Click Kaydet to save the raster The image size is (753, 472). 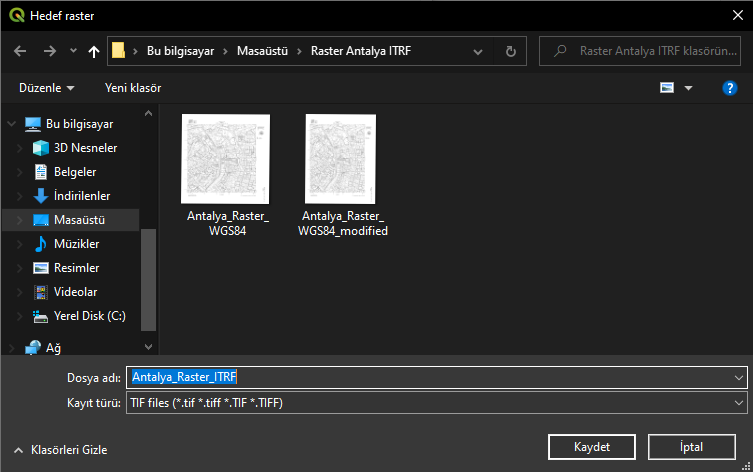[592, 447]
